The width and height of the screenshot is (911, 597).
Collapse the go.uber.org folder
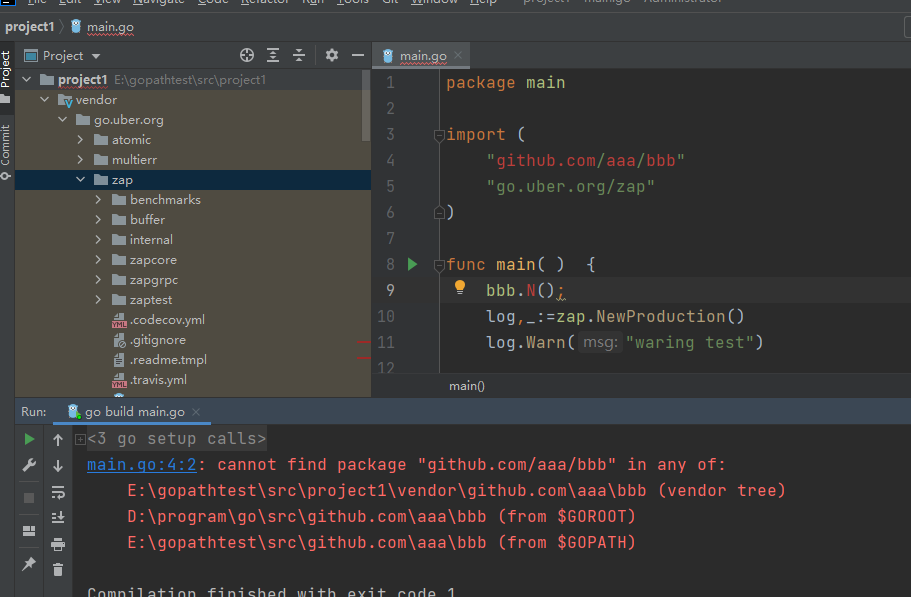pos(63,120)
